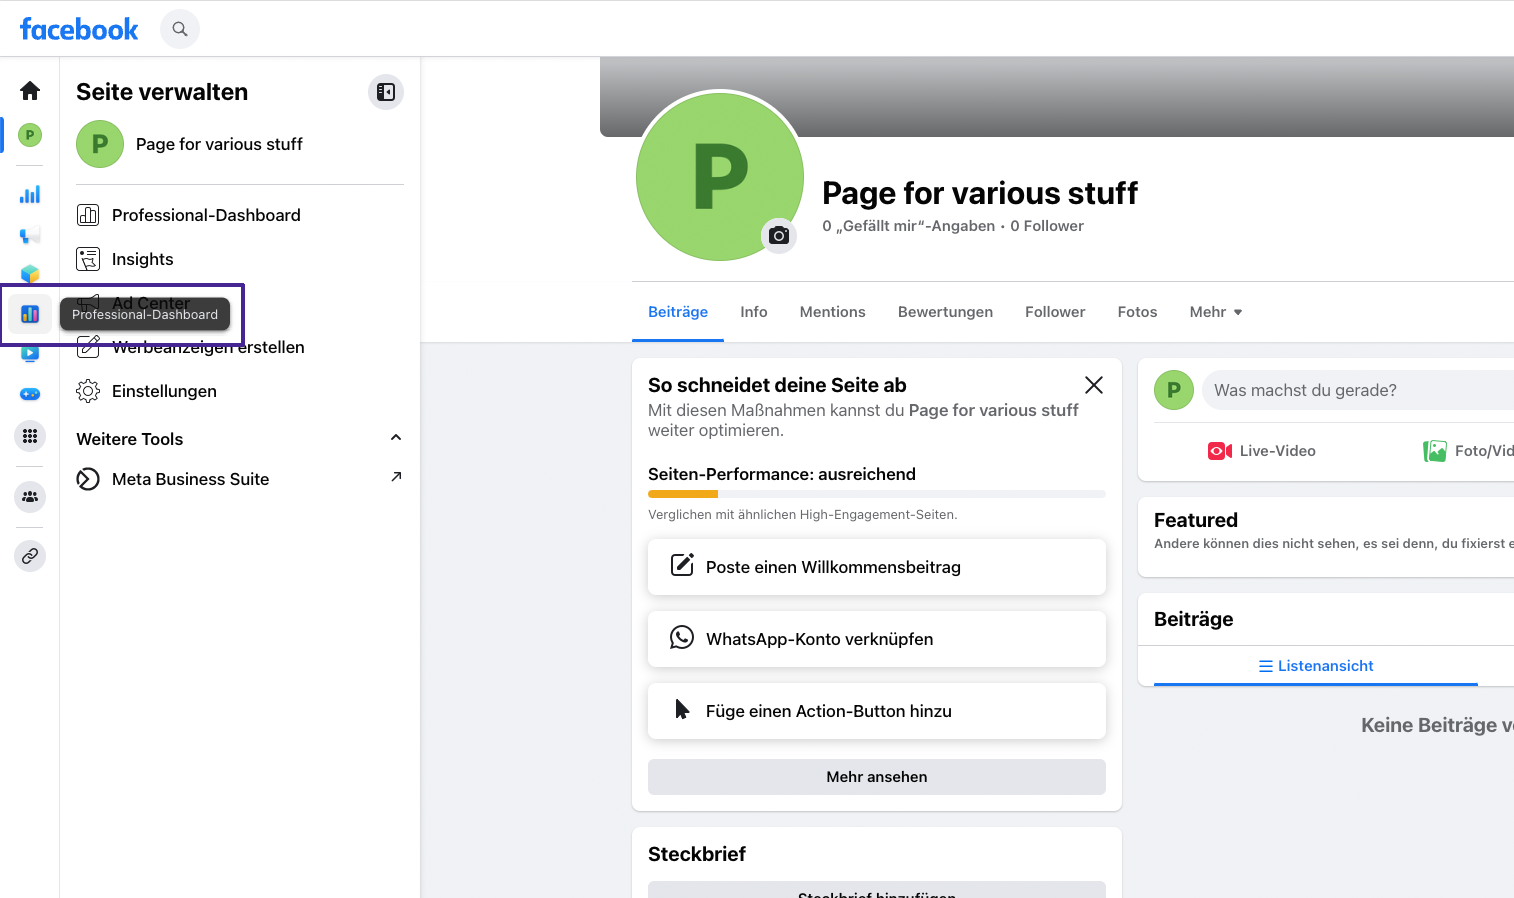Click the 'So schneidet deine Seite ab' heading
Image resolution: width=1514 pixels, height=898 pixels.
[x=777, y=385]
